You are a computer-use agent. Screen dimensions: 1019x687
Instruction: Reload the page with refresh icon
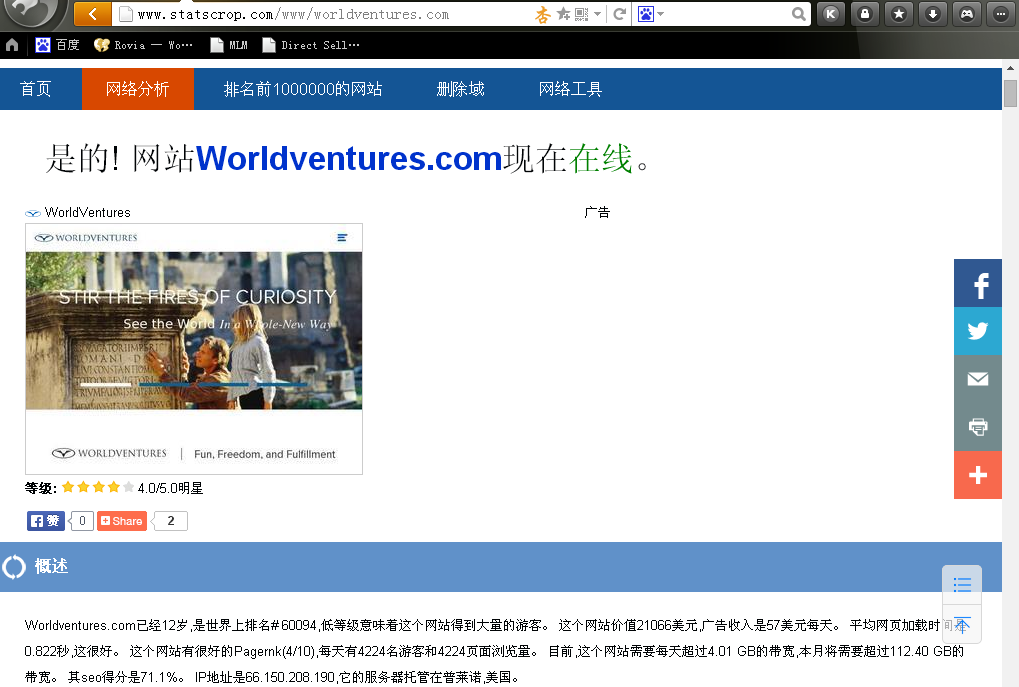(619, 14)
